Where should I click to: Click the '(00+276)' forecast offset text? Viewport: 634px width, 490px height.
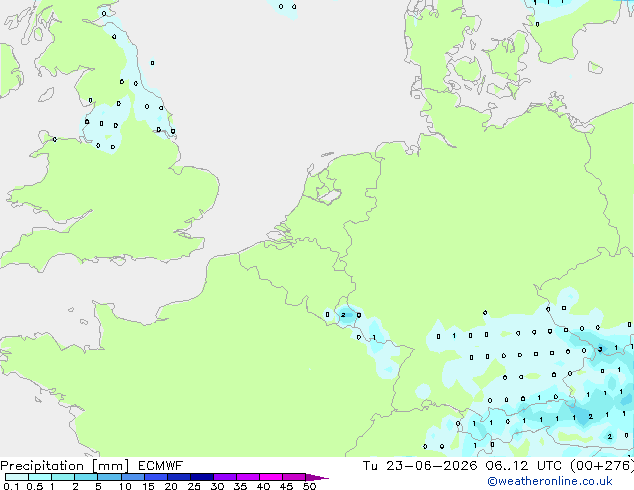pyautogui.click(x=602, y=466)
